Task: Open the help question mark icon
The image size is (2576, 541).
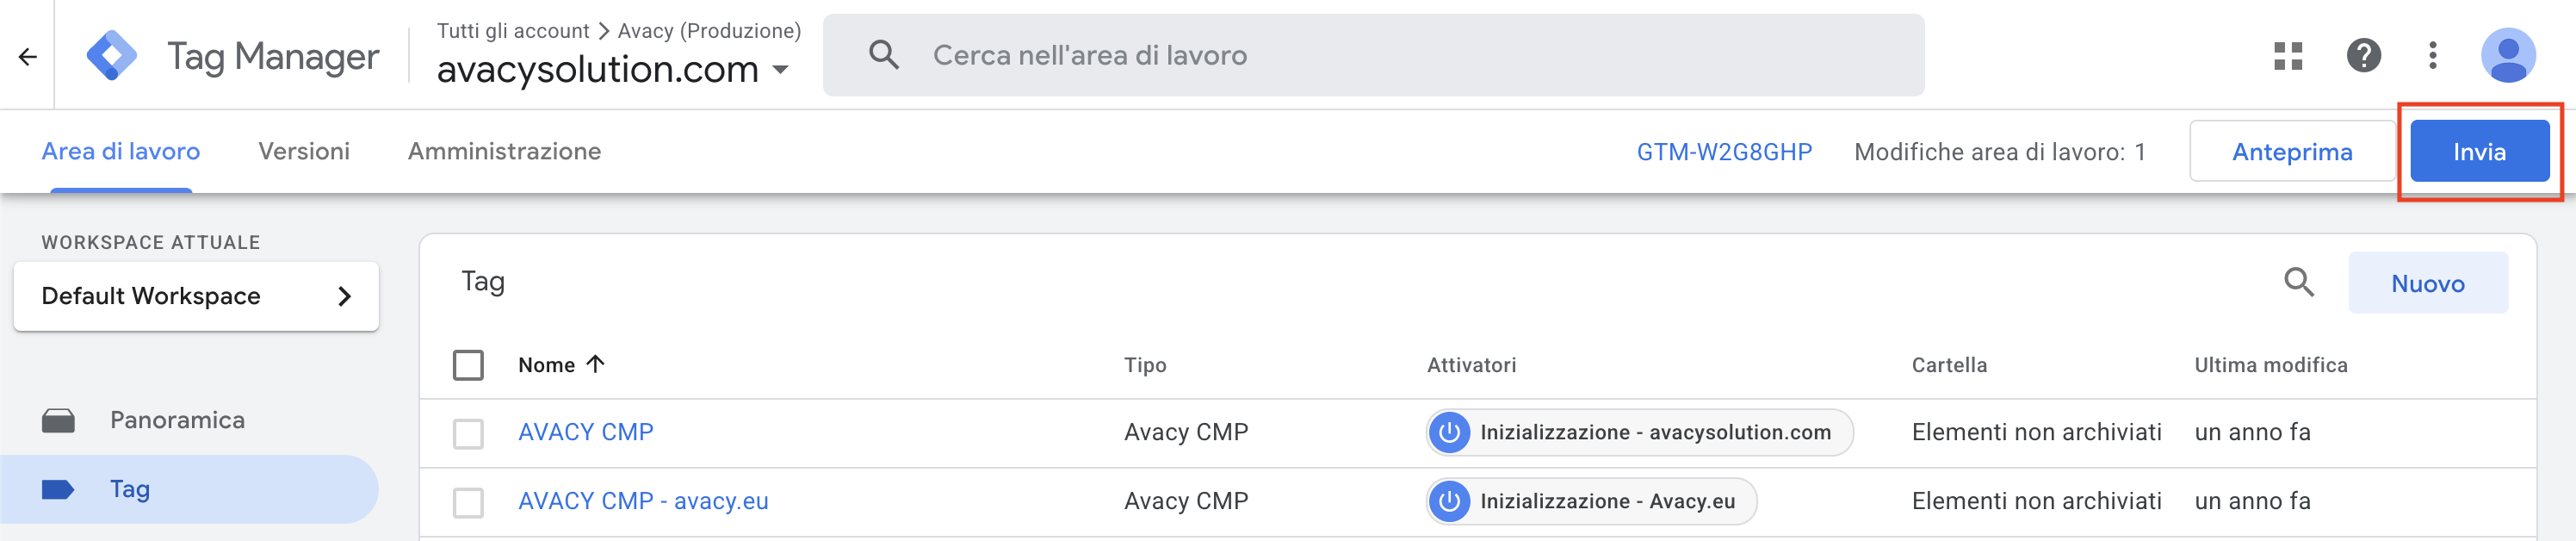Action: point(2363,55)
